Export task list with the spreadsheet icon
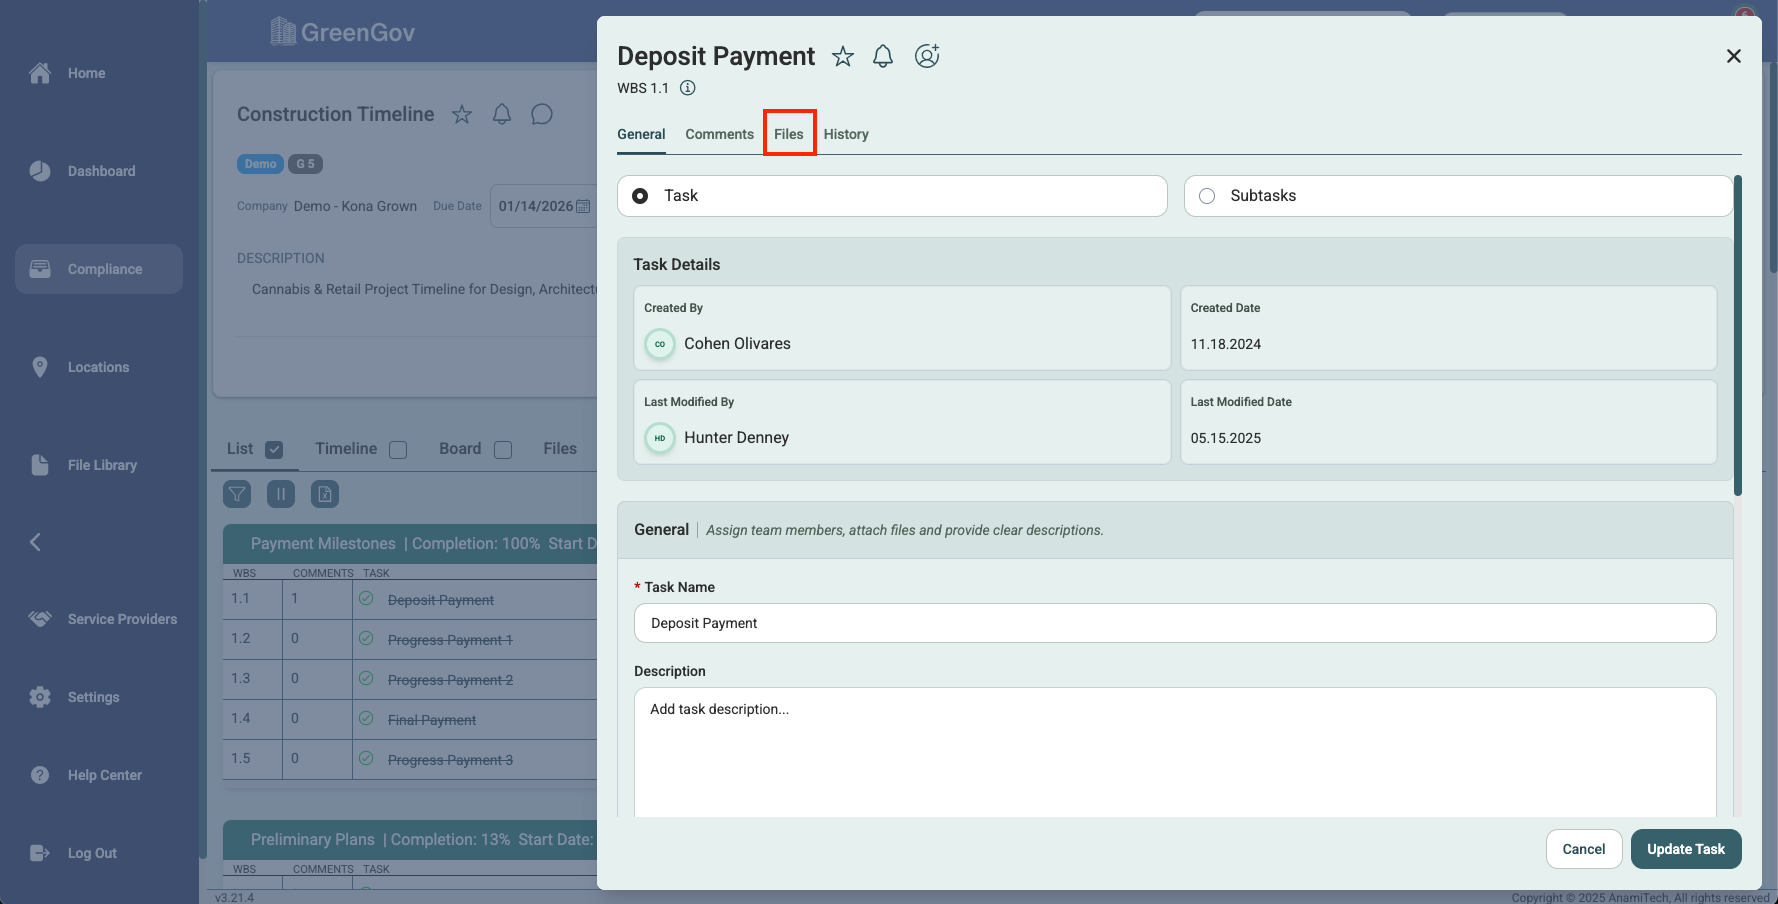The width and height of the screenshot is (1778, 904). click(x=325, y=493)
